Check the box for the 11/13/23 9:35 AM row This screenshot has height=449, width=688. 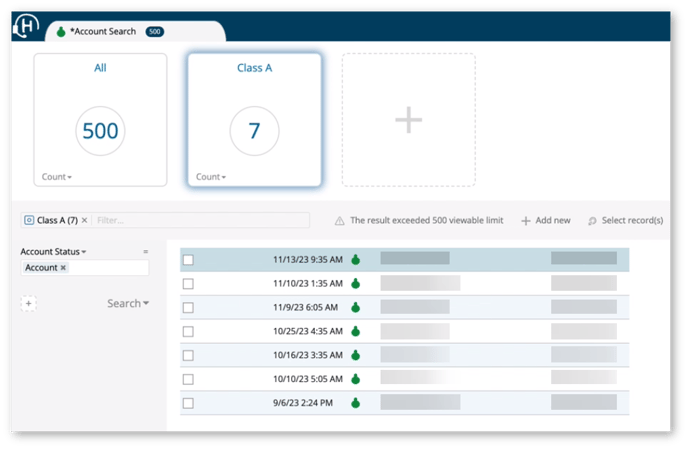click(188, 260)
